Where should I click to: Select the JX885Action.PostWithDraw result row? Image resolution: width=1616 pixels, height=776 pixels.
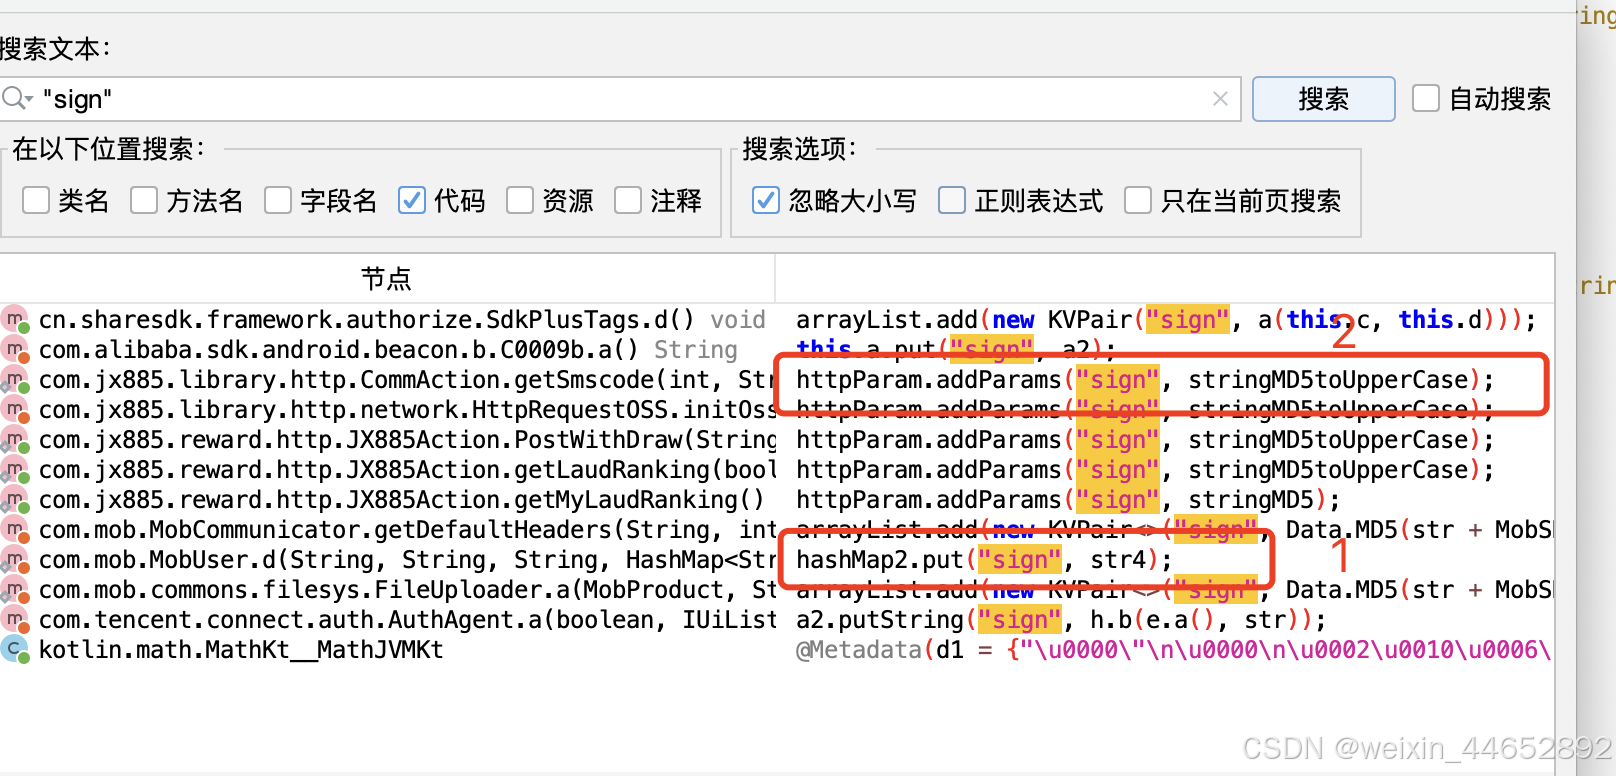[x=777, y=440]
